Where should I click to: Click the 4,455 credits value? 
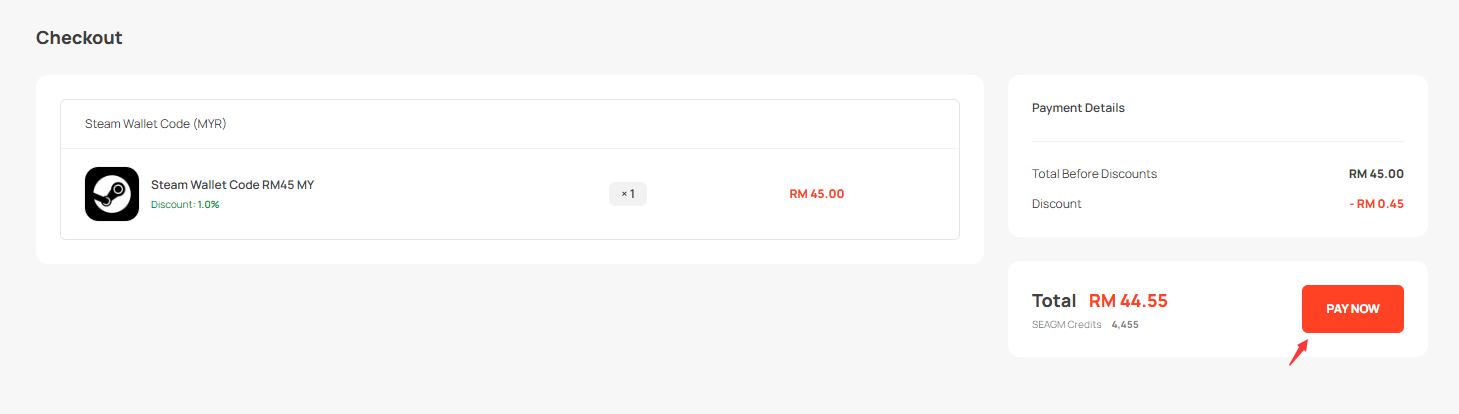pyautogui.click(x=1125, y=325)
